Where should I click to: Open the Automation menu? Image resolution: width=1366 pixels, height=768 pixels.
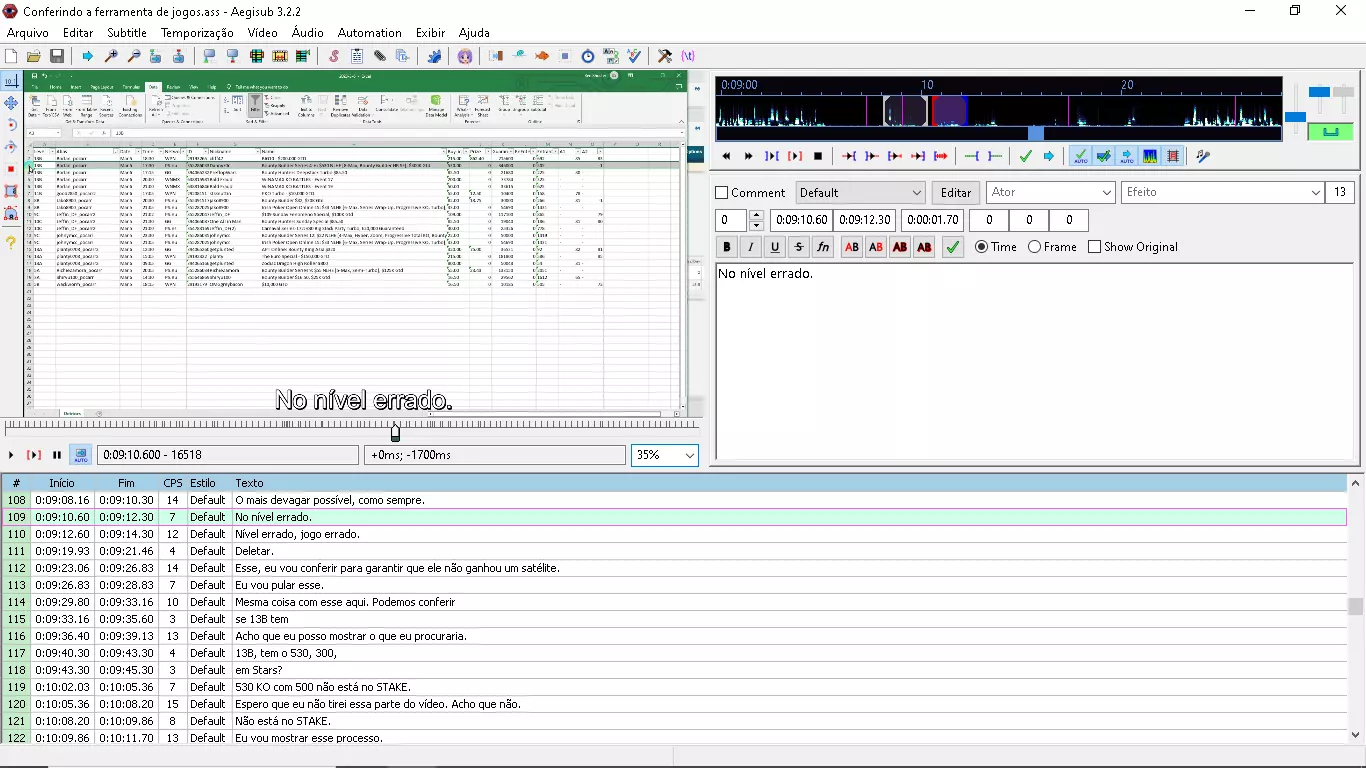click(x=369, y=33)
